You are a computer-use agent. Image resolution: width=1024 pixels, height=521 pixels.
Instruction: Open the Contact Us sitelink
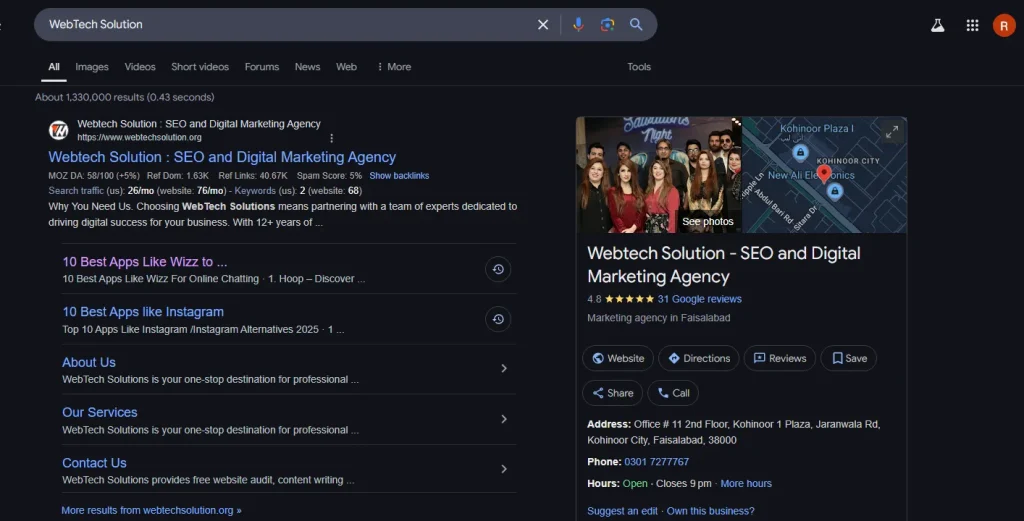click(94, 463)
